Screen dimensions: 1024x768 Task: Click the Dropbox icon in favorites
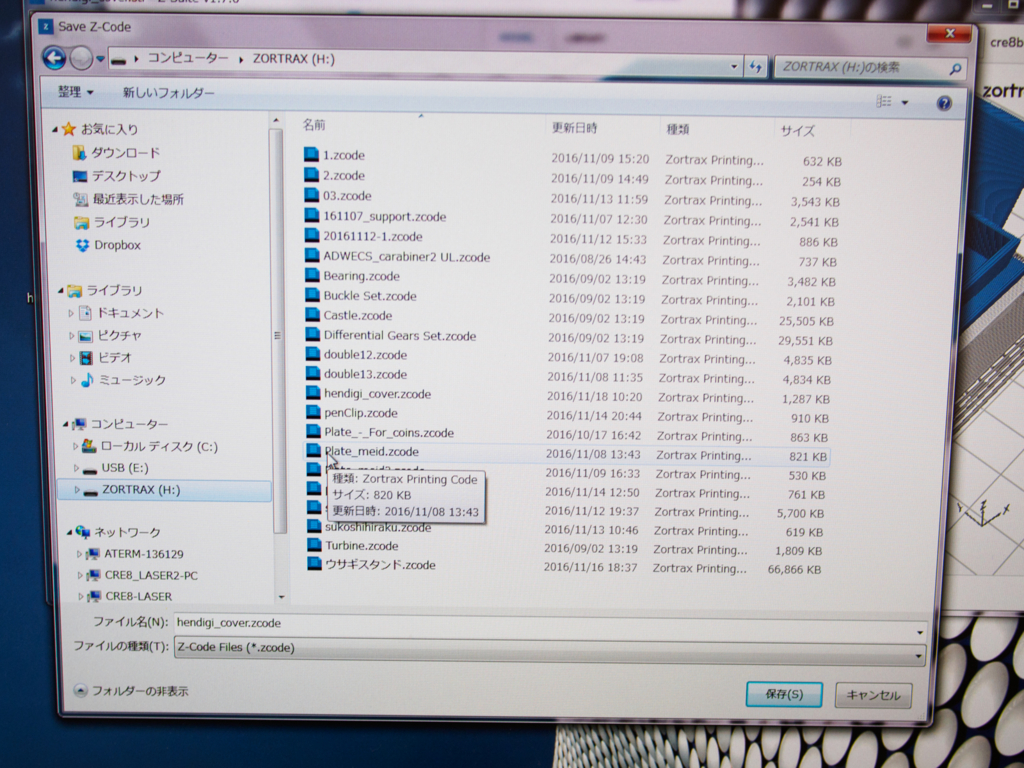click(83, 245)
